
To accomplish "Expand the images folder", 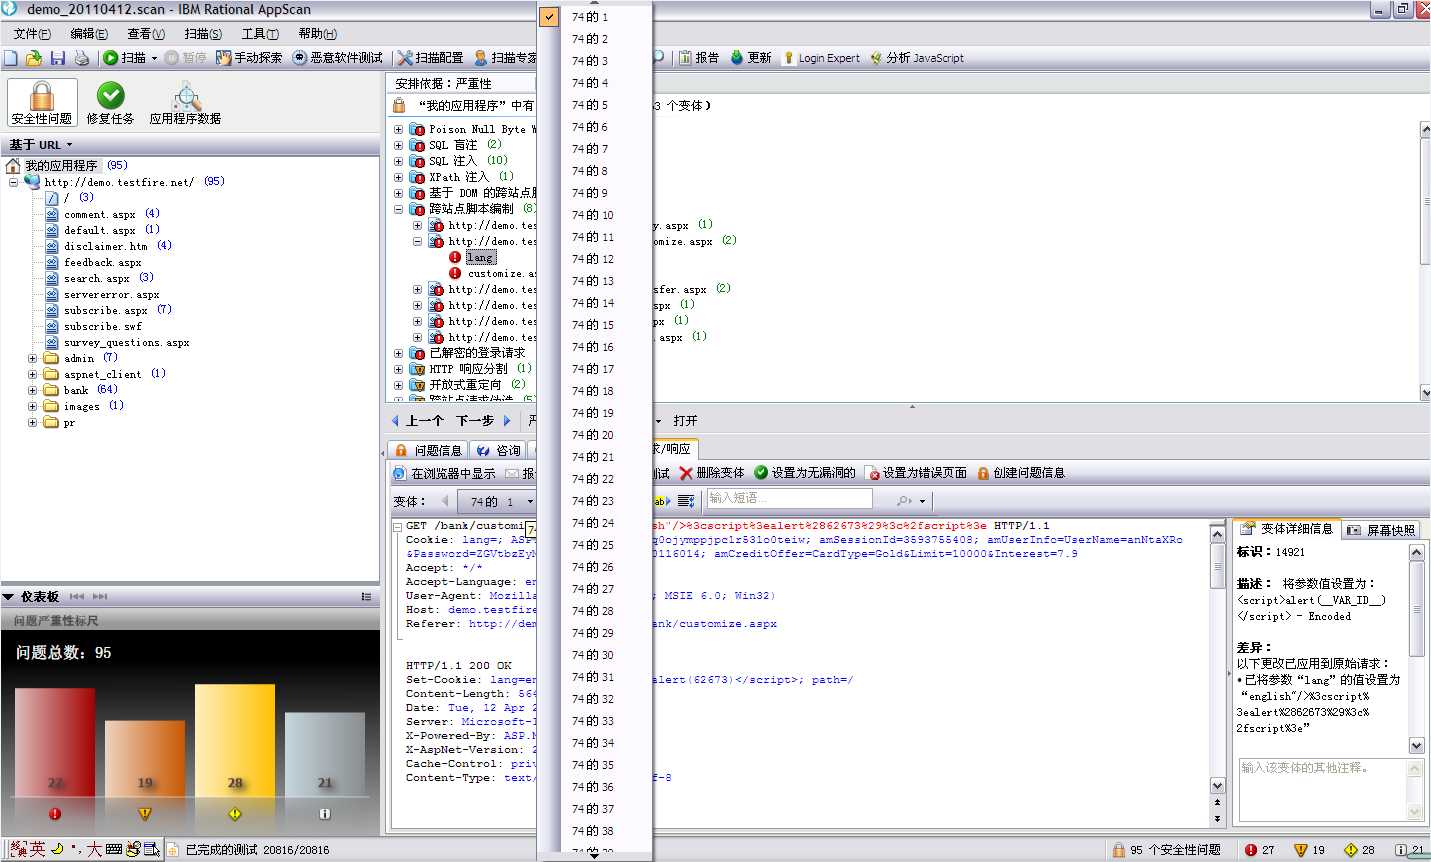I will [32, 406].
